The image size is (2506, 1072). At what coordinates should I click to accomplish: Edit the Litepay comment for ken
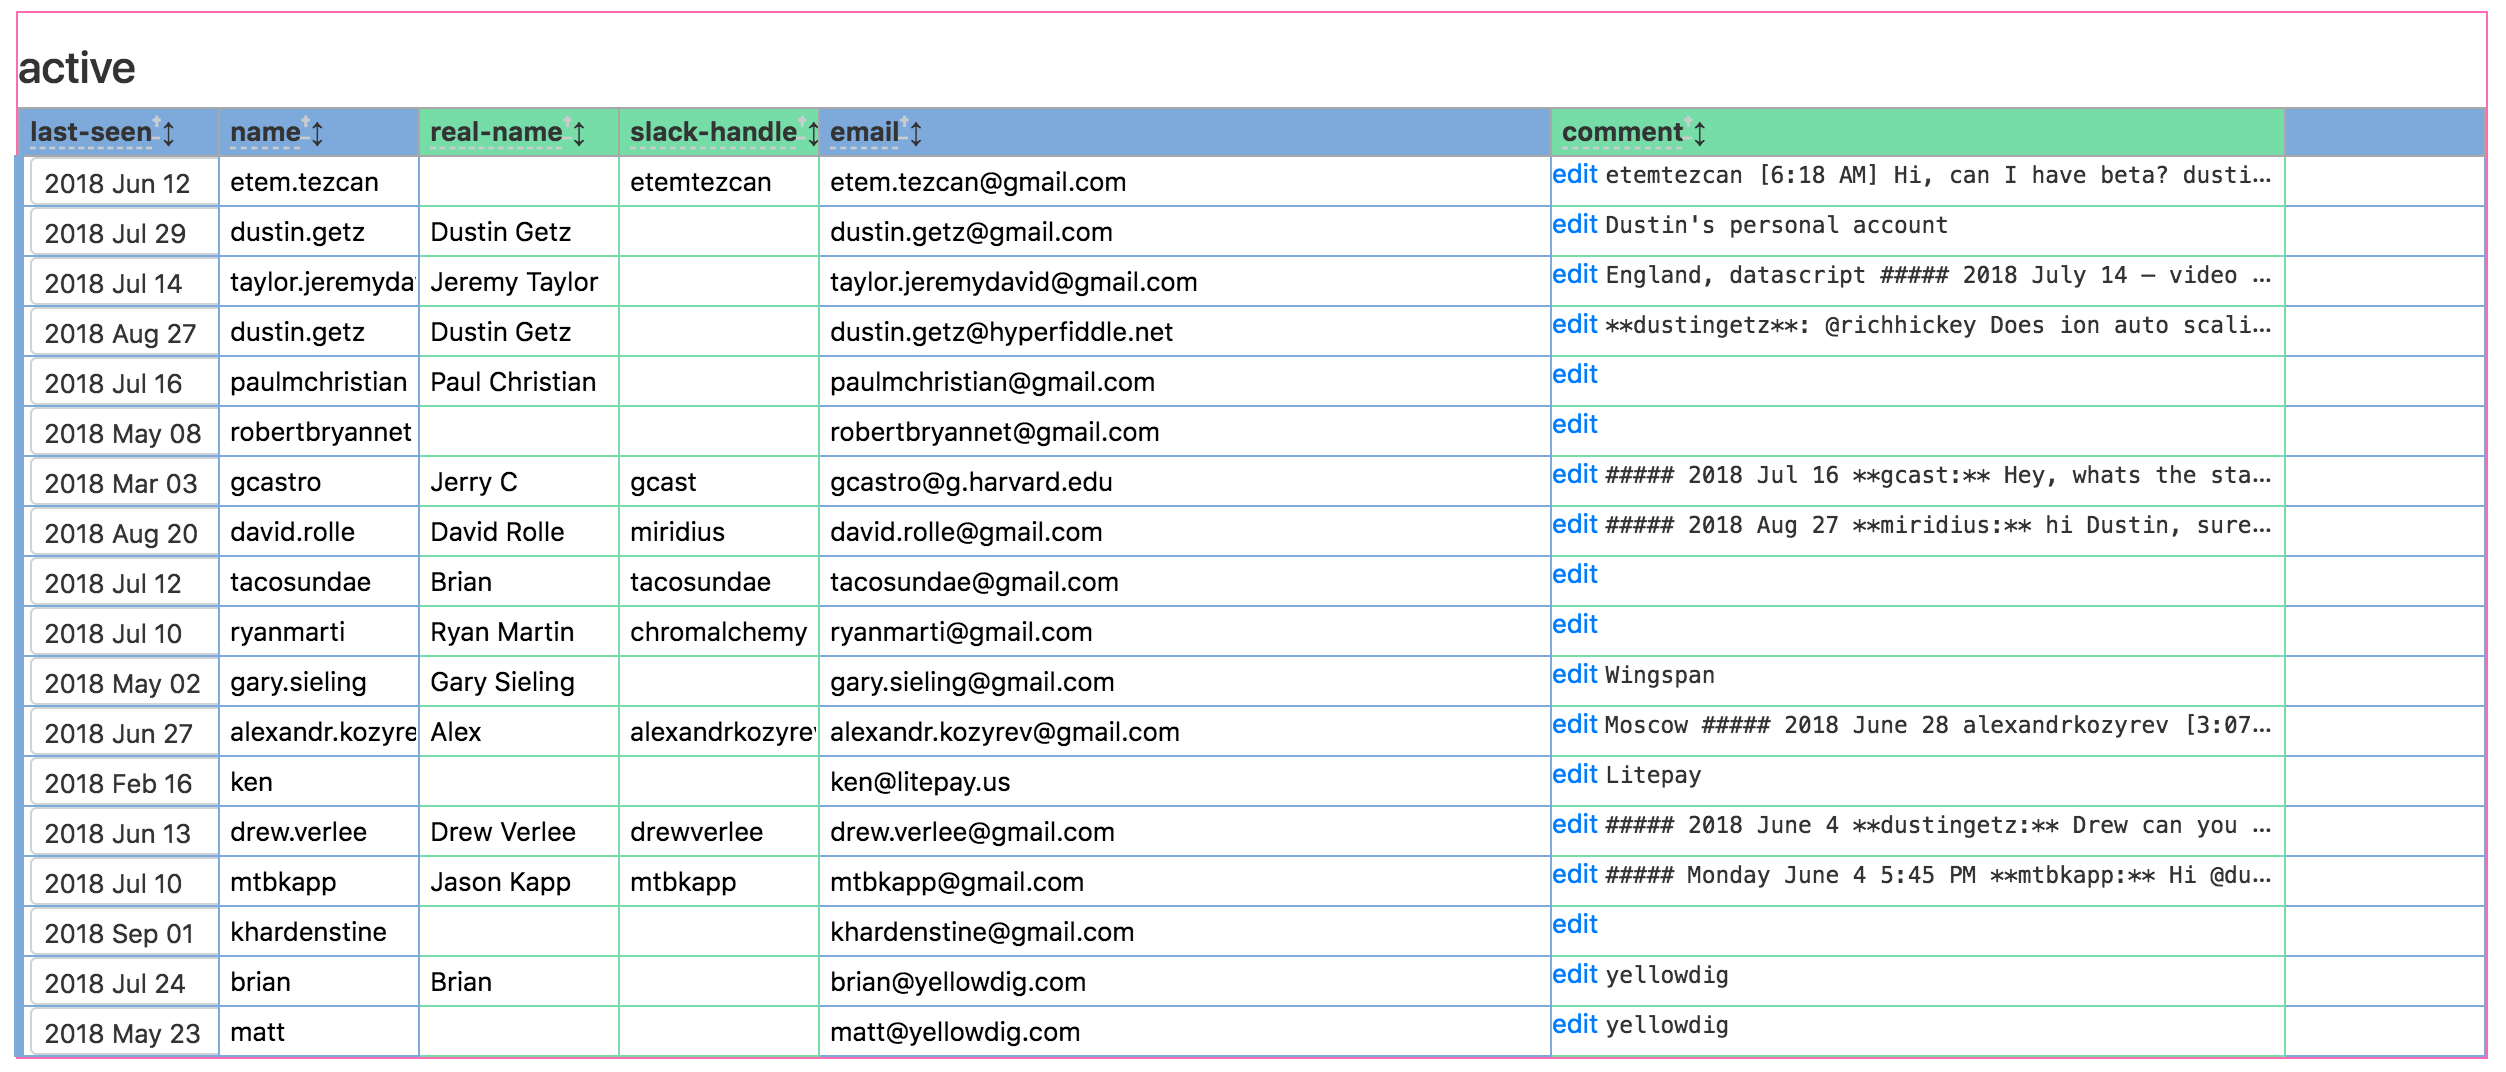pyautogui.click(x=1575, y=775)
